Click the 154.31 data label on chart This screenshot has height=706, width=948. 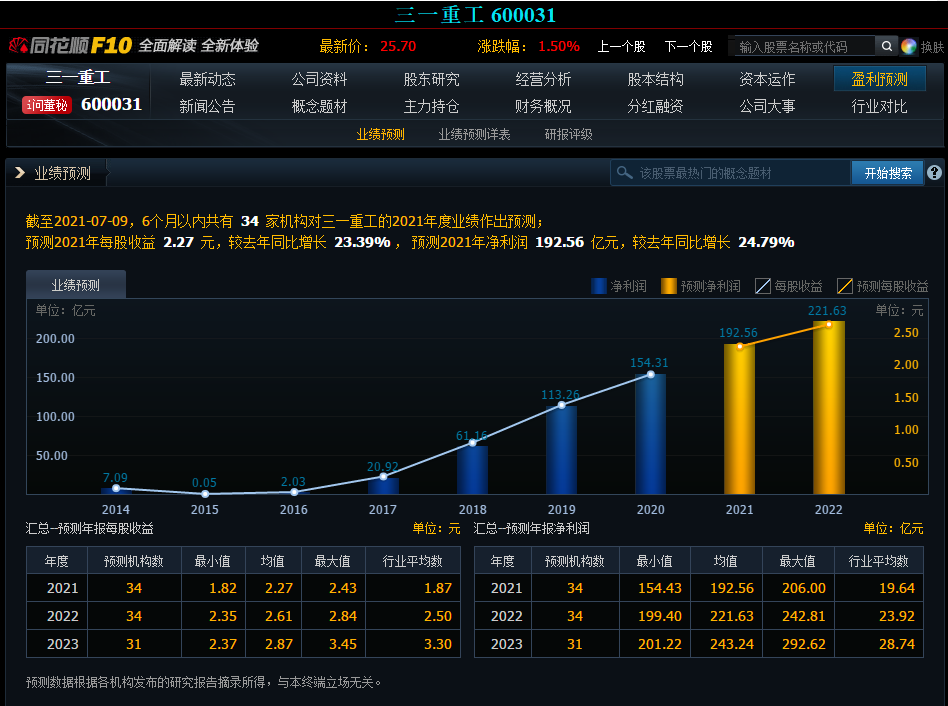[649, 363]
